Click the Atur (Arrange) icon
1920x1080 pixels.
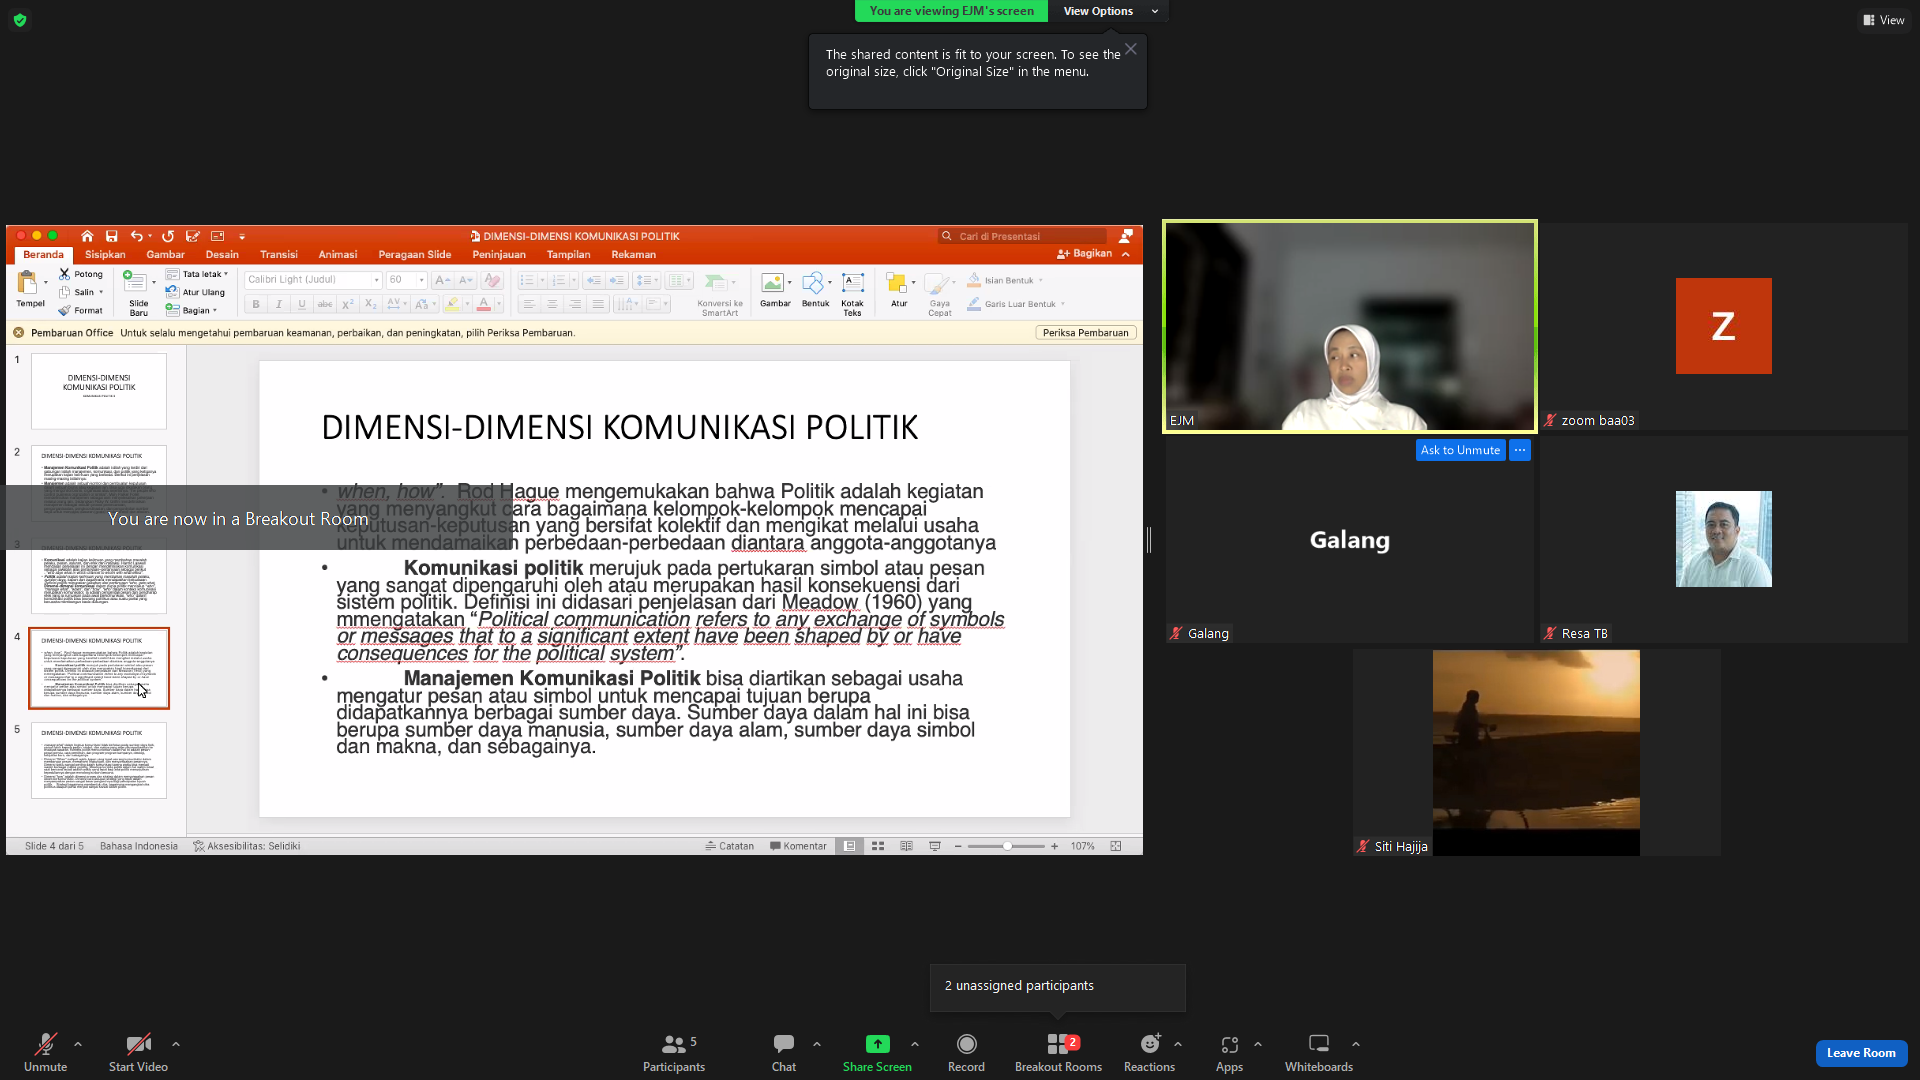pos(896,283)
